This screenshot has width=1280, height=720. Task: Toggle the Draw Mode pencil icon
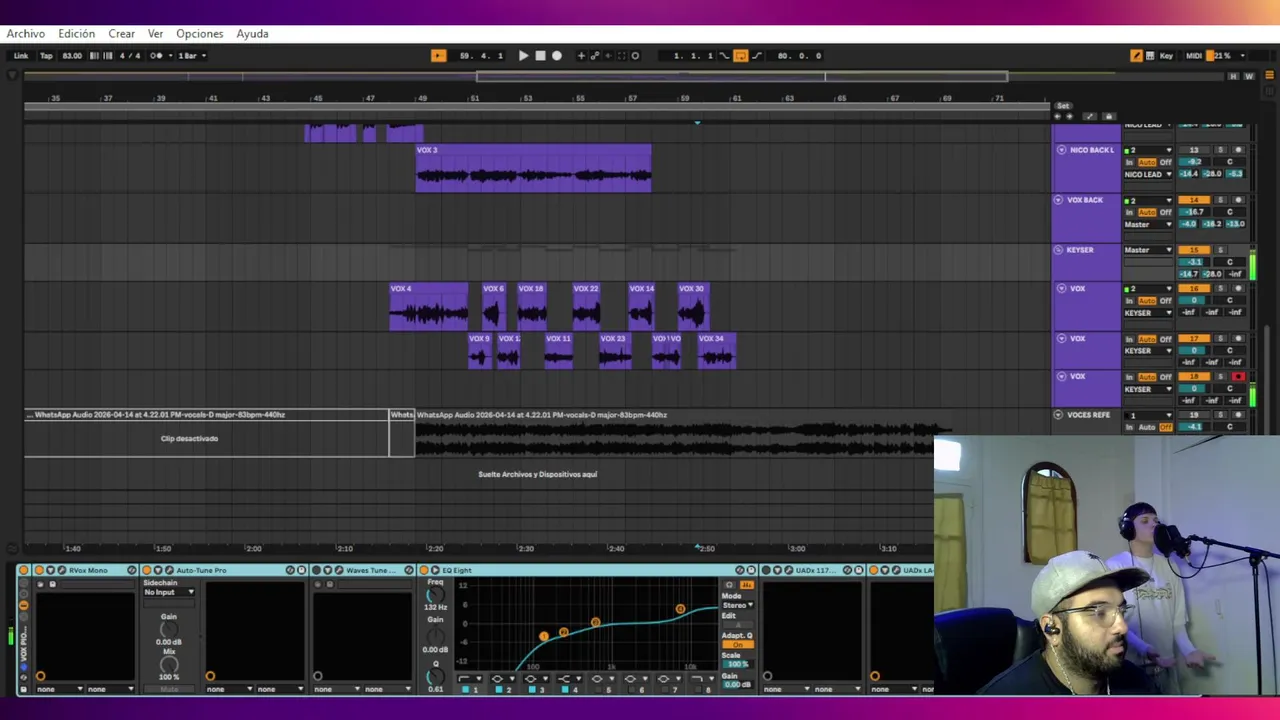tap(1136, 56)
